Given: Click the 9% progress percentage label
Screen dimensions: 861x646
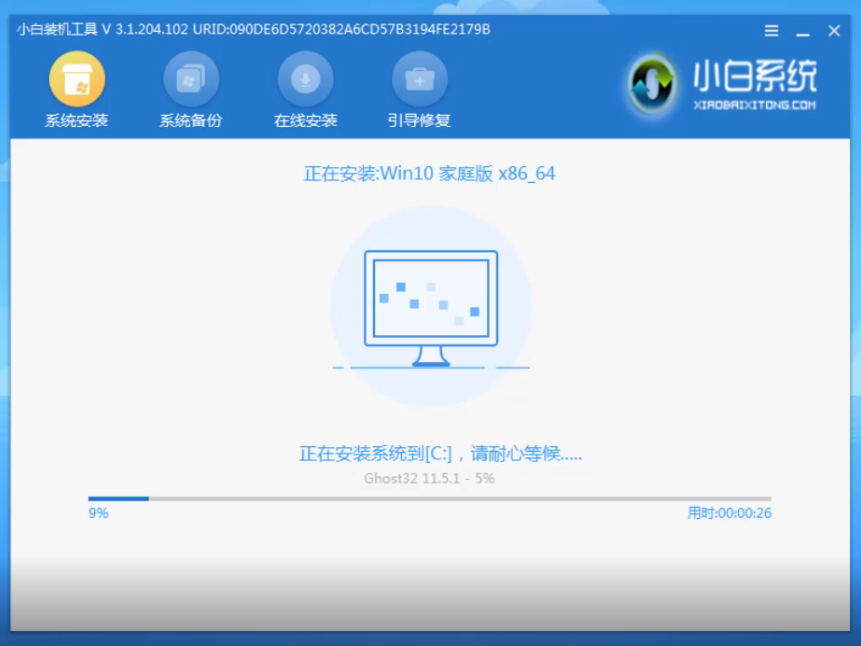Looking at the screenshot, I should tap(99, 512).
